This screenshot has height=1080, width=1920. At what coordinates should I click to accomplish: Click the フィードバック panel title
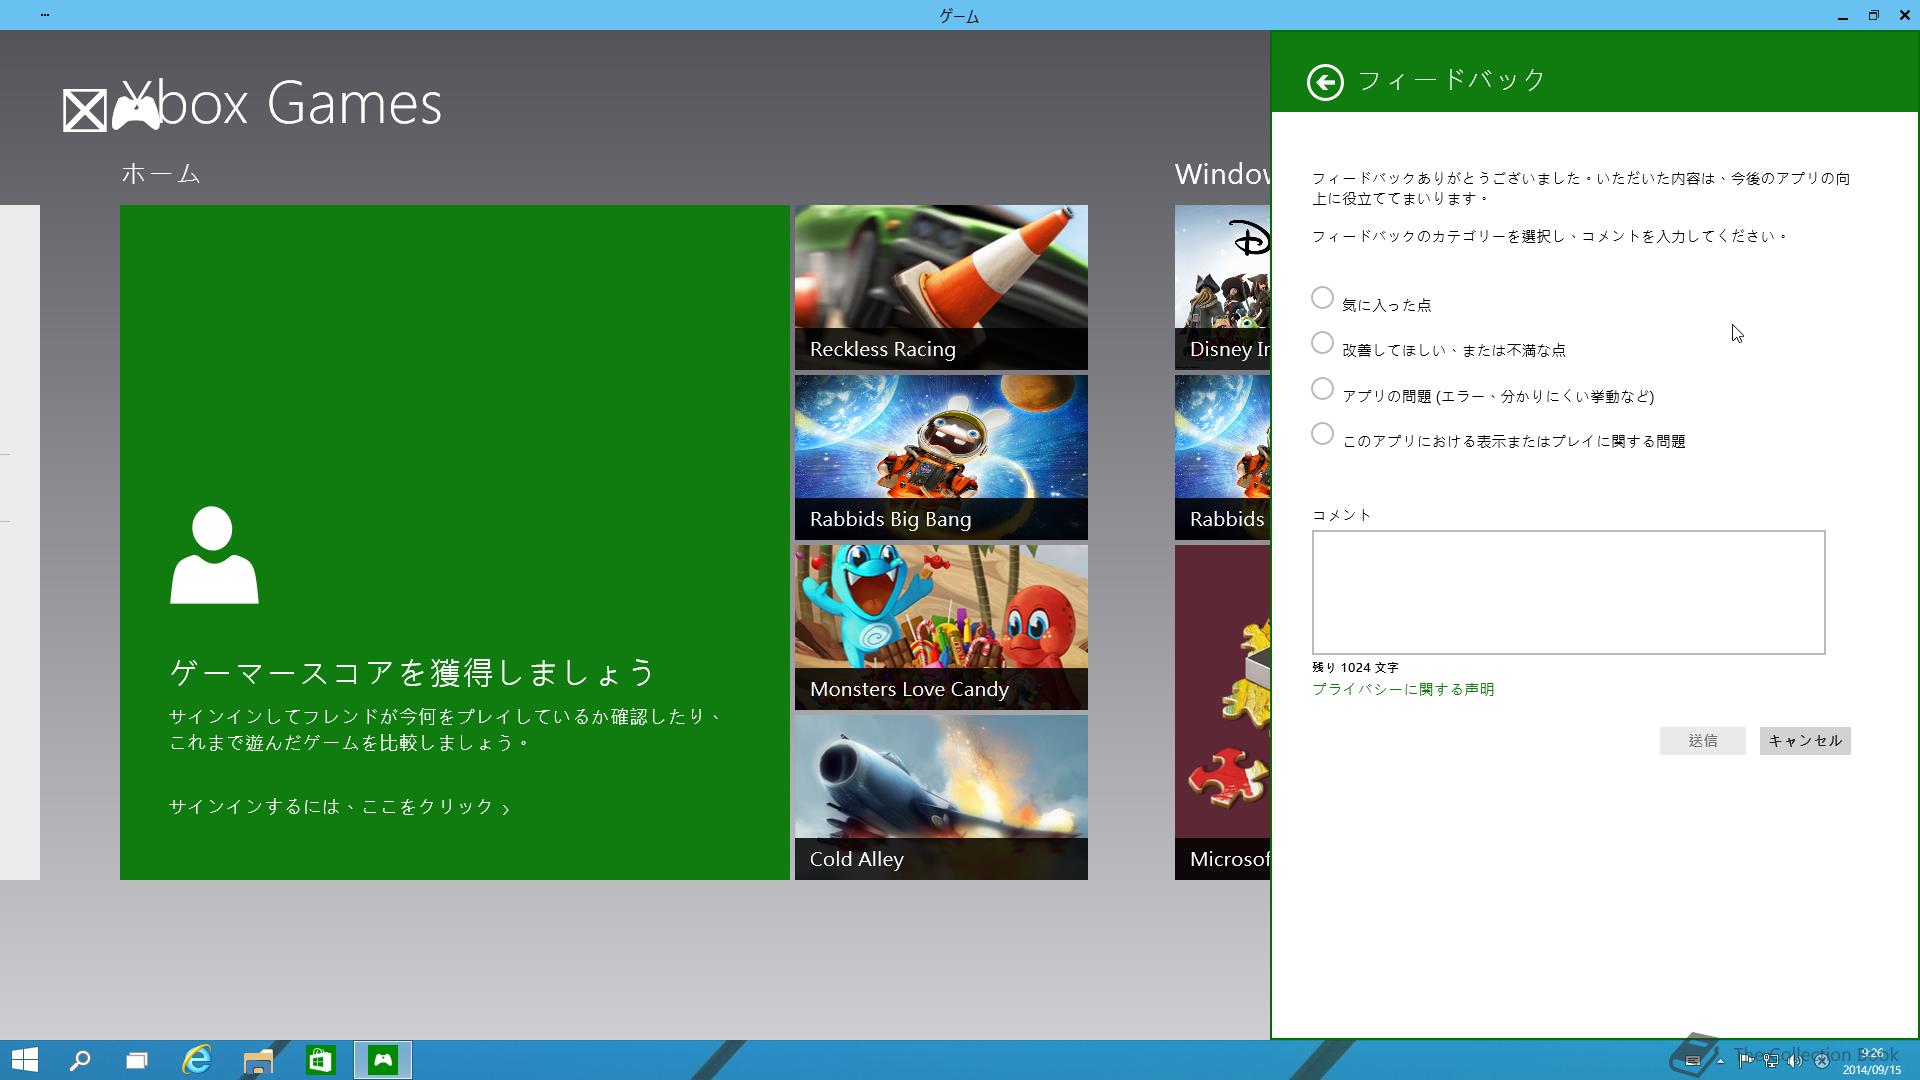(1452, 80)
